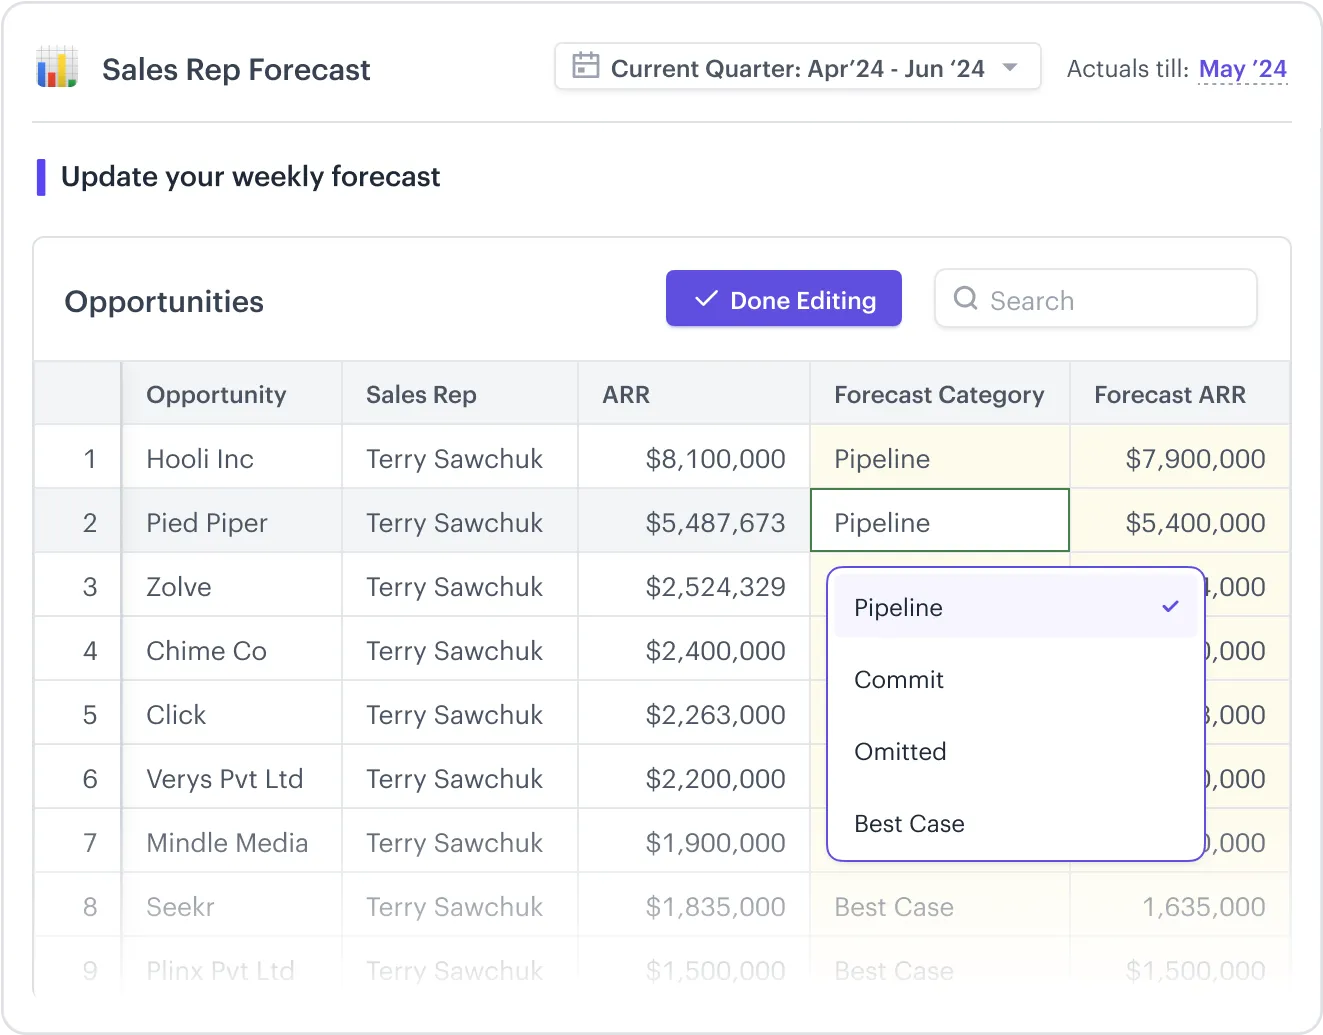1323x1035 pixels.
Task: Click Sales Rep cell in Zolve row
Action: (x=460, y=585)
